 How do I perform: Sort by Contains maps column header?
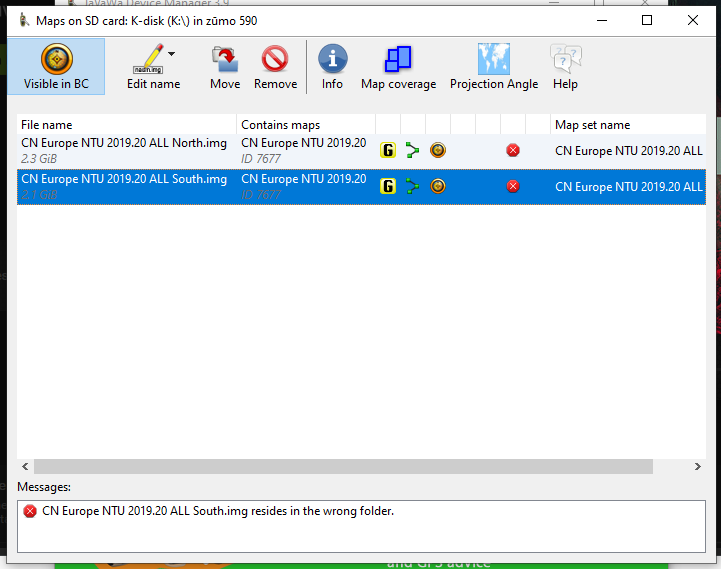pyautogui.click(x=306, y=125)
